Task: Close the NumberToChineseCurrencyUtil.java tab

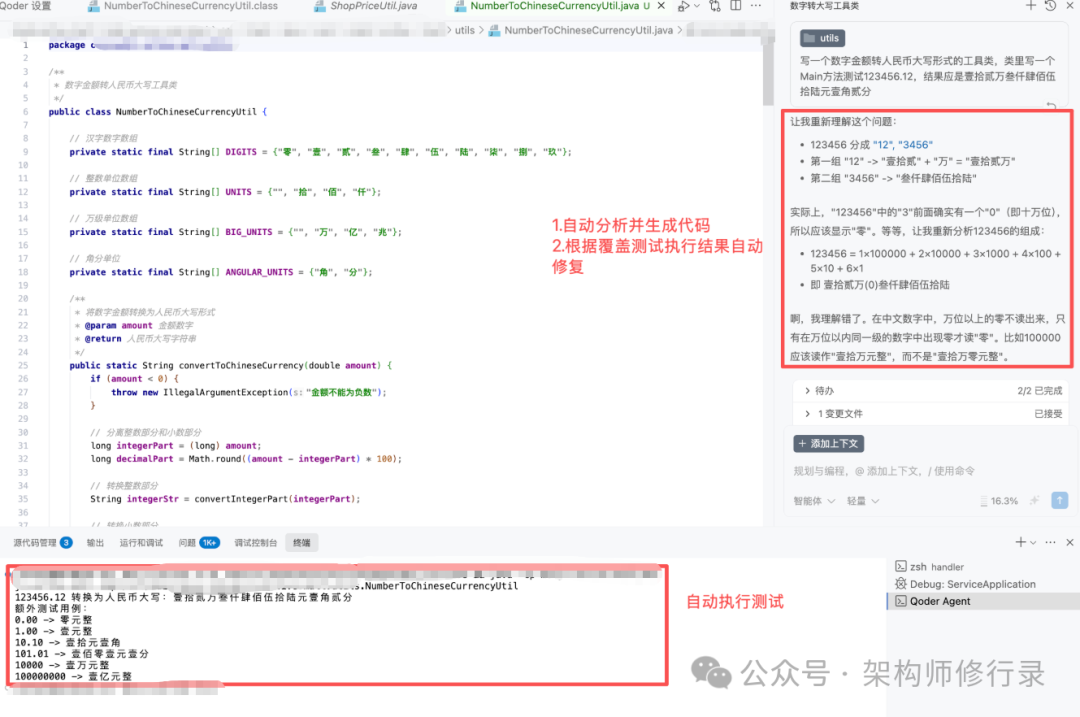Action: click(x=661, y=6)
